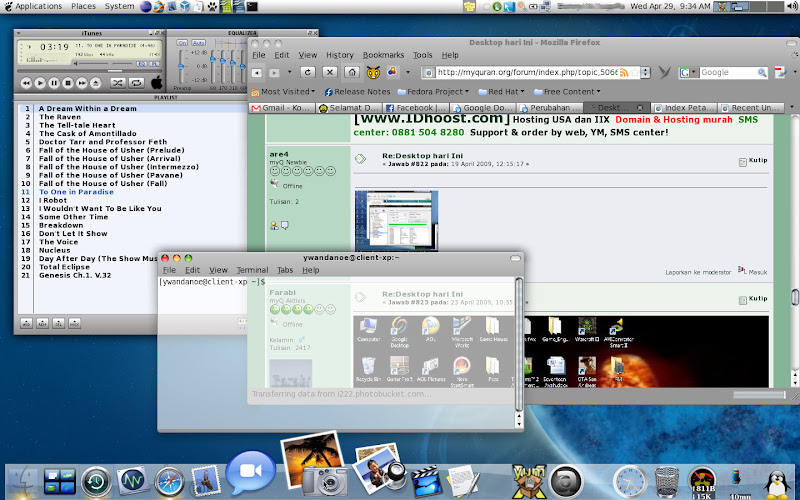The image size is (800, 500).
Task: Go back a page in Firefox
Action: [257, 73]
